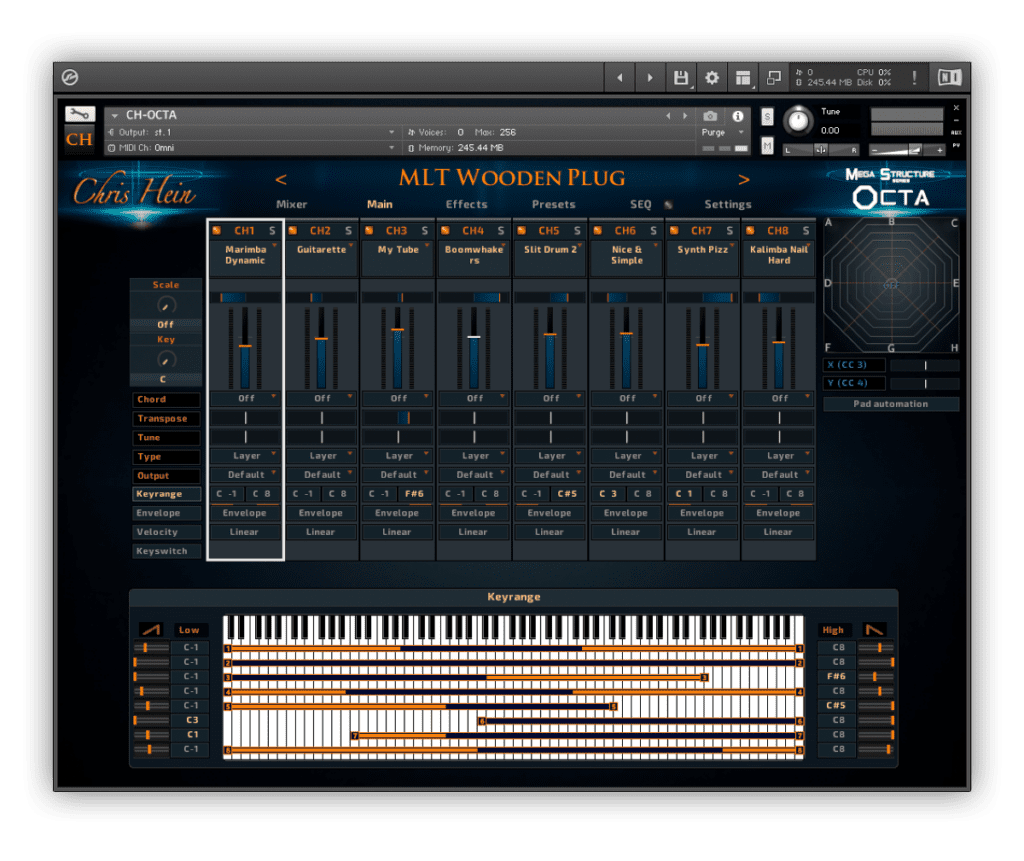Image resolution: width=1024 pixels, height=861 pixels.
Task: Click the Tune knob
Action: [798, 121]
